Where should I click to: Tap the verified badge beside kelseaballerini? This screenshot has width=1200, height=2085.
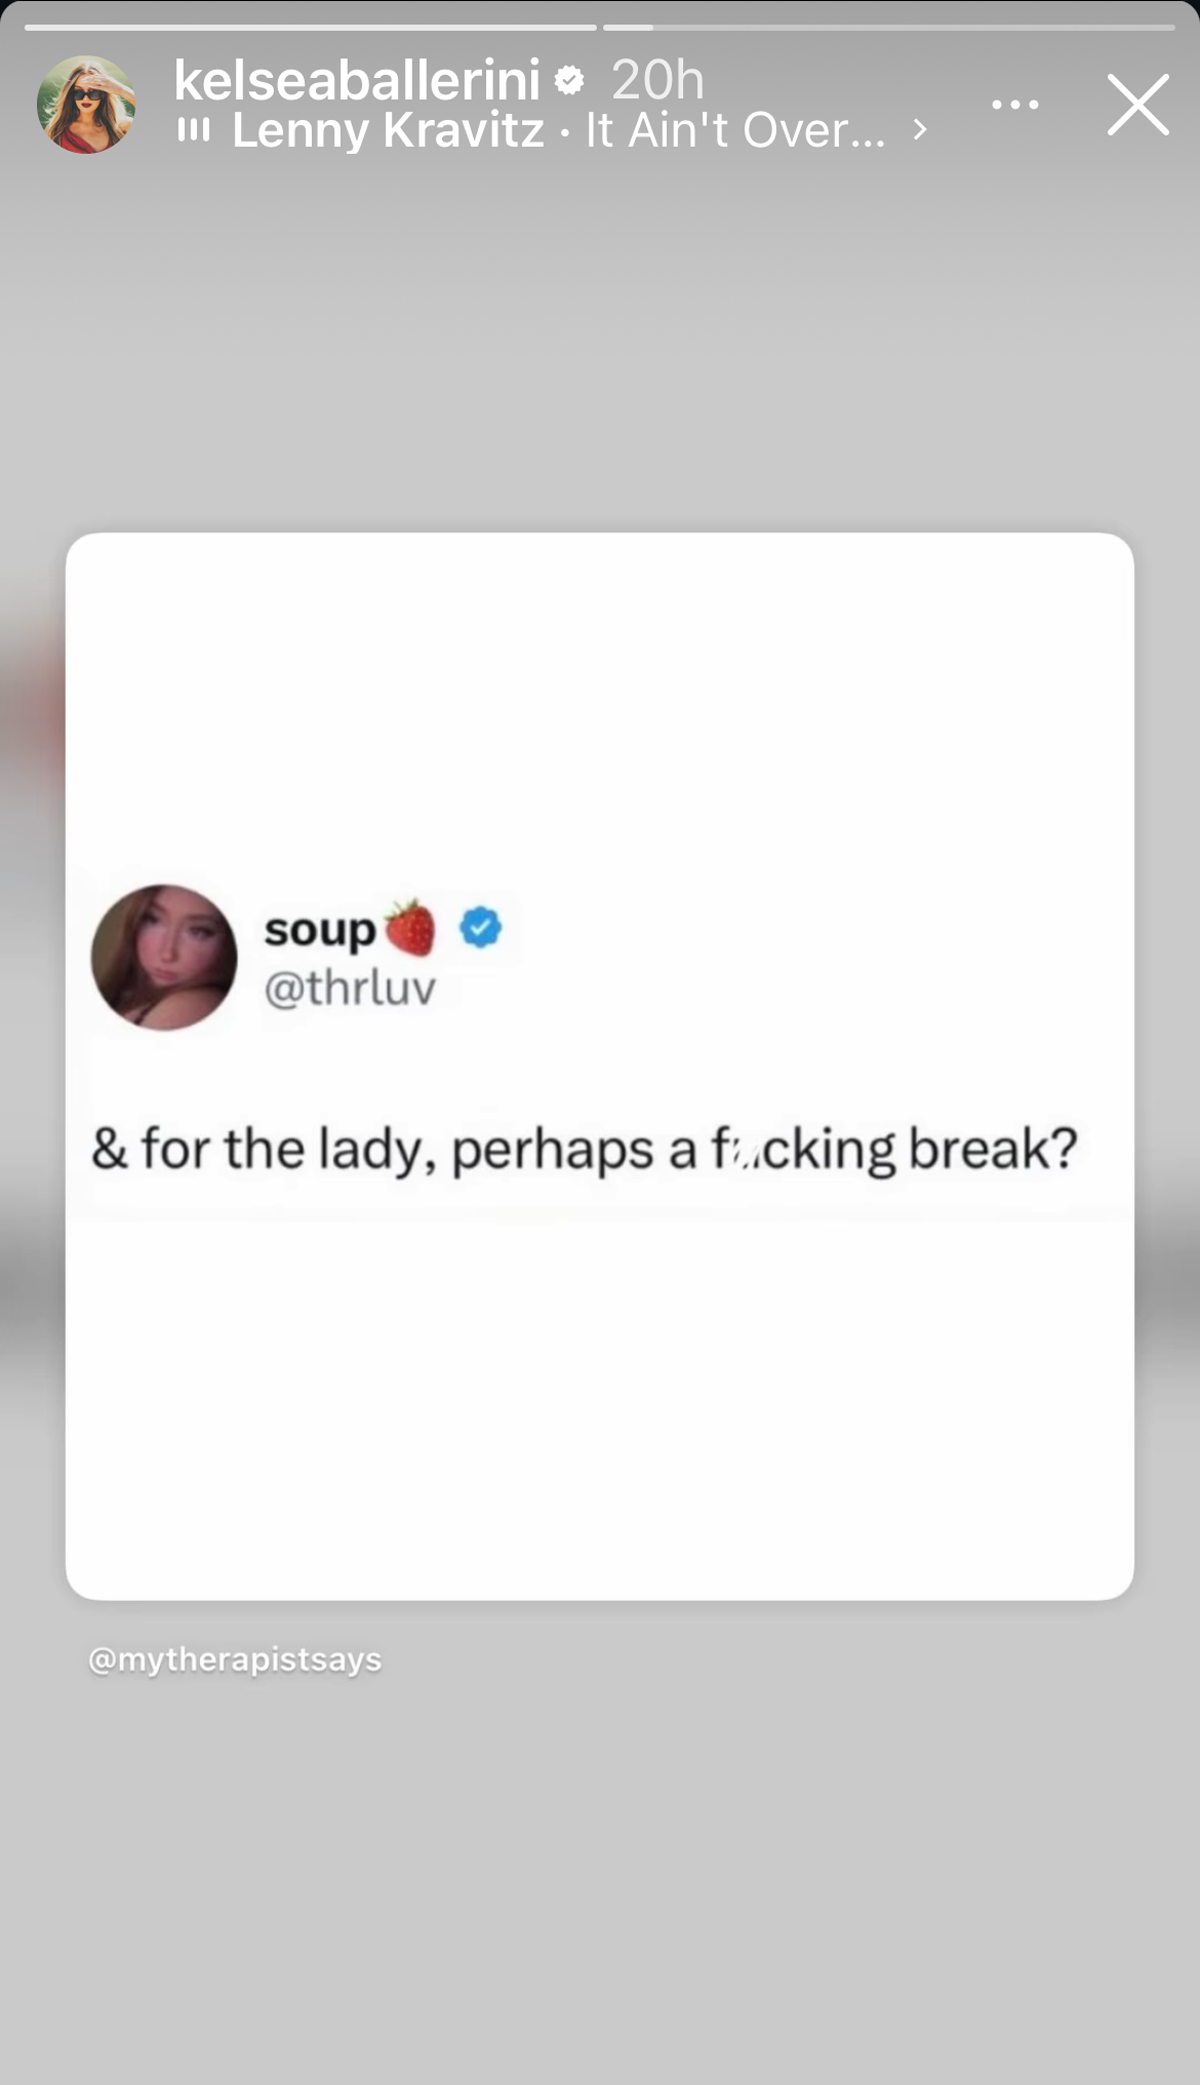(x=569, y=80)
